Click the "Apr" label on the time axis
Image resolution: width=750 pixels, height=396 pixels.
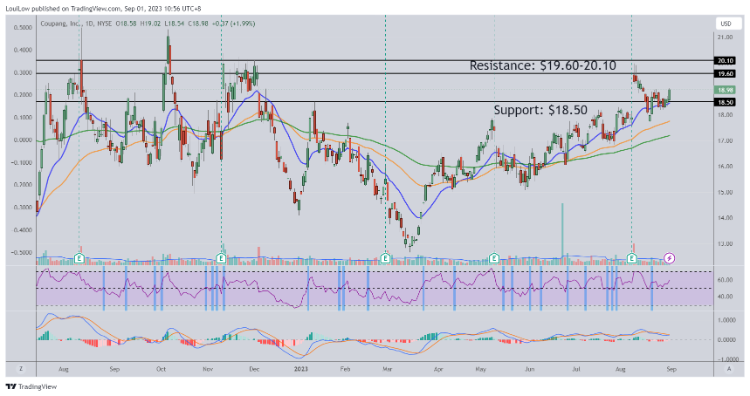click(x=438, y=369)
